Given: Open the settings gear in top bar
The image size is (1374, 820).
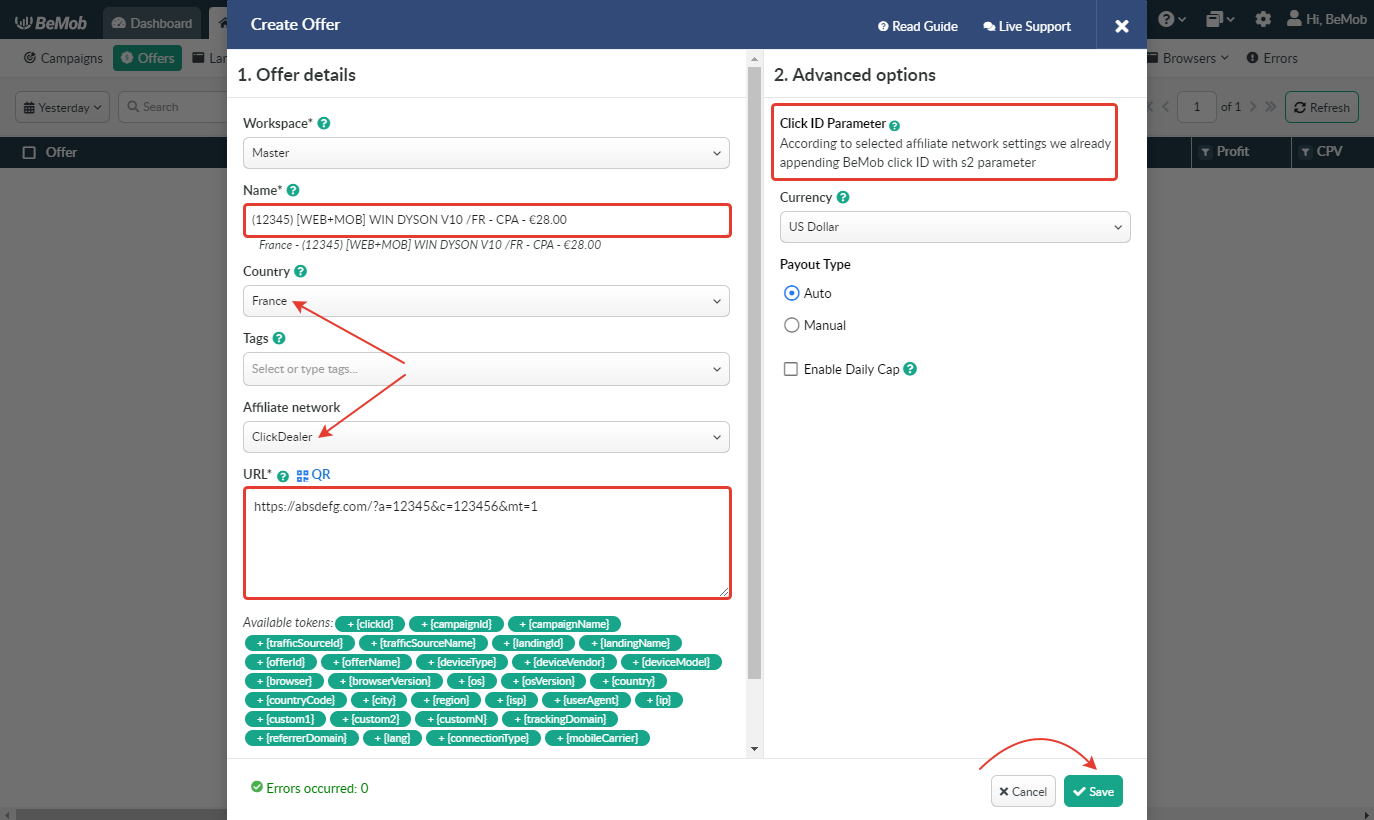Looking at the screenshot, I should [x=1263, y=19].
